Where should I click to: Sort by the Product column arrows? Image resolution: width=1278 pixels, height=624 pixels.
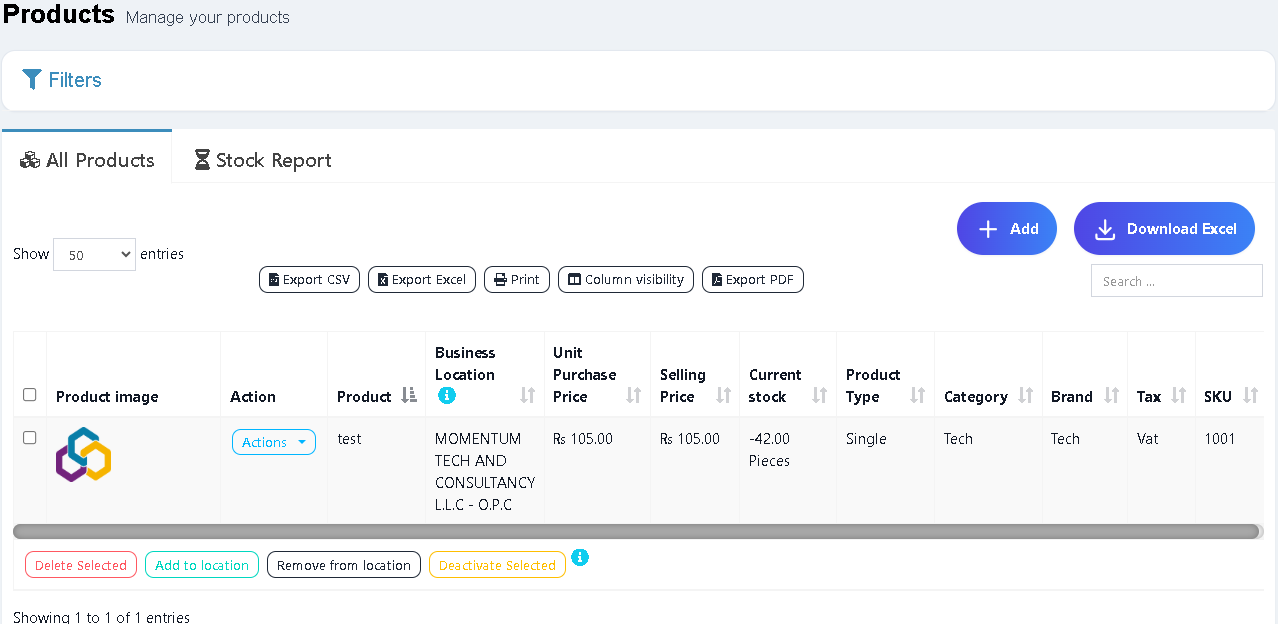point(409,395)
